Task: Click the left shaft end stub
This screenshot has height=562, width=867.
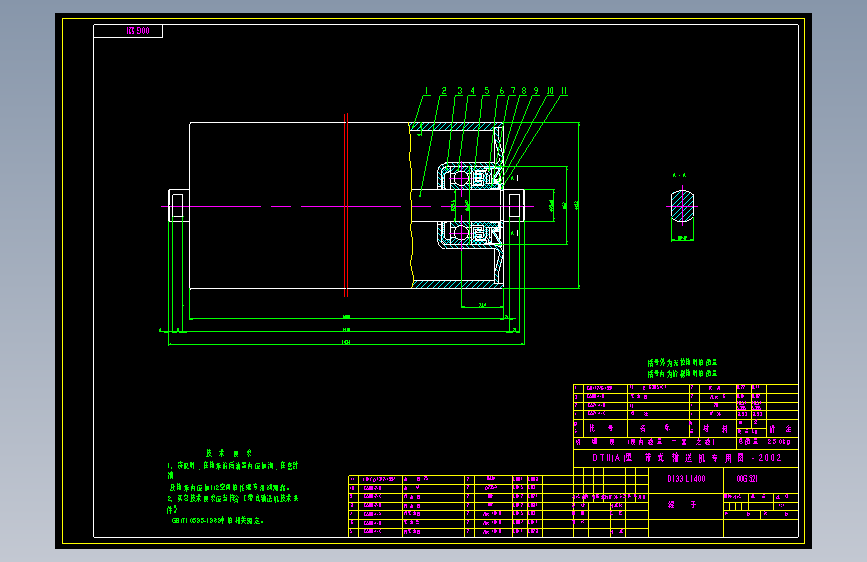Action: click(178, 206)
